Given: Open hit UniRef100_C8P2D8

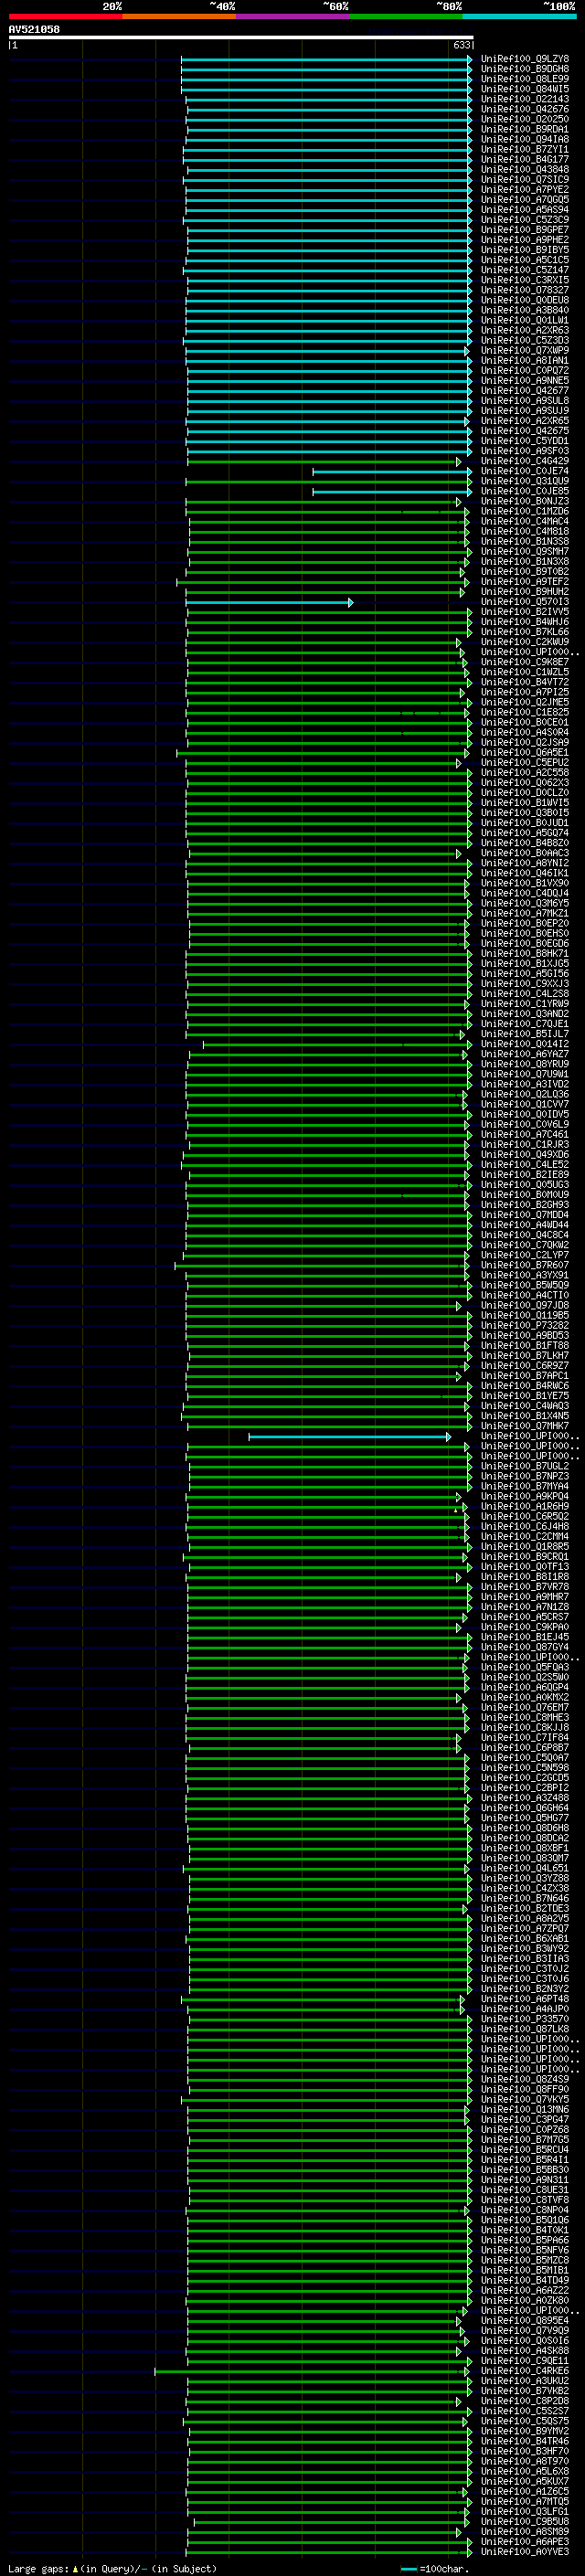Looking at the screenshot, I should click(525, 2400).
